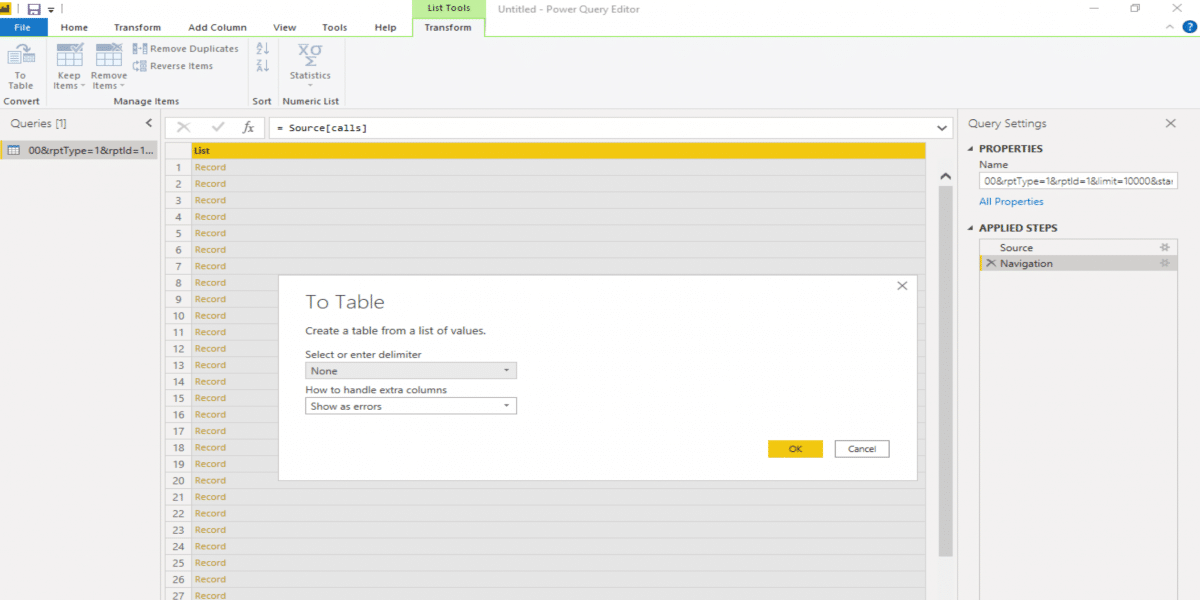Switch to the Add Column tab

(x=215, y=27)
